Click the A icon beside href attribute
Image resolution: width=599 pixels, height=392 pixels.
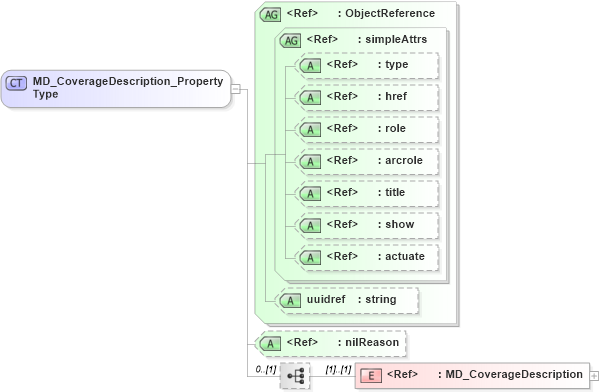[x=310, y=98]
